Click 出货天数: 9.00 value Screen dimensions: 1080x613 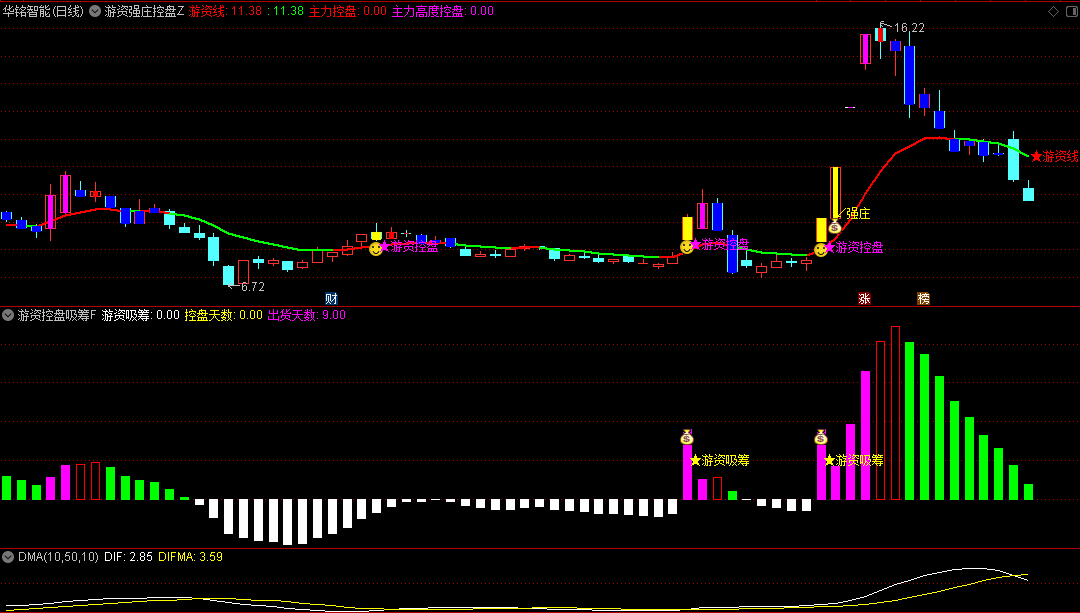(307, 315)
